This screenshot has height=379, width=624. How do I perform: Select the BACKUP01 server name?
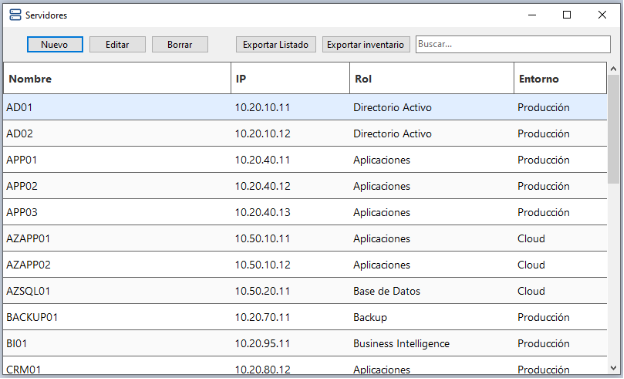coord(32,317)
